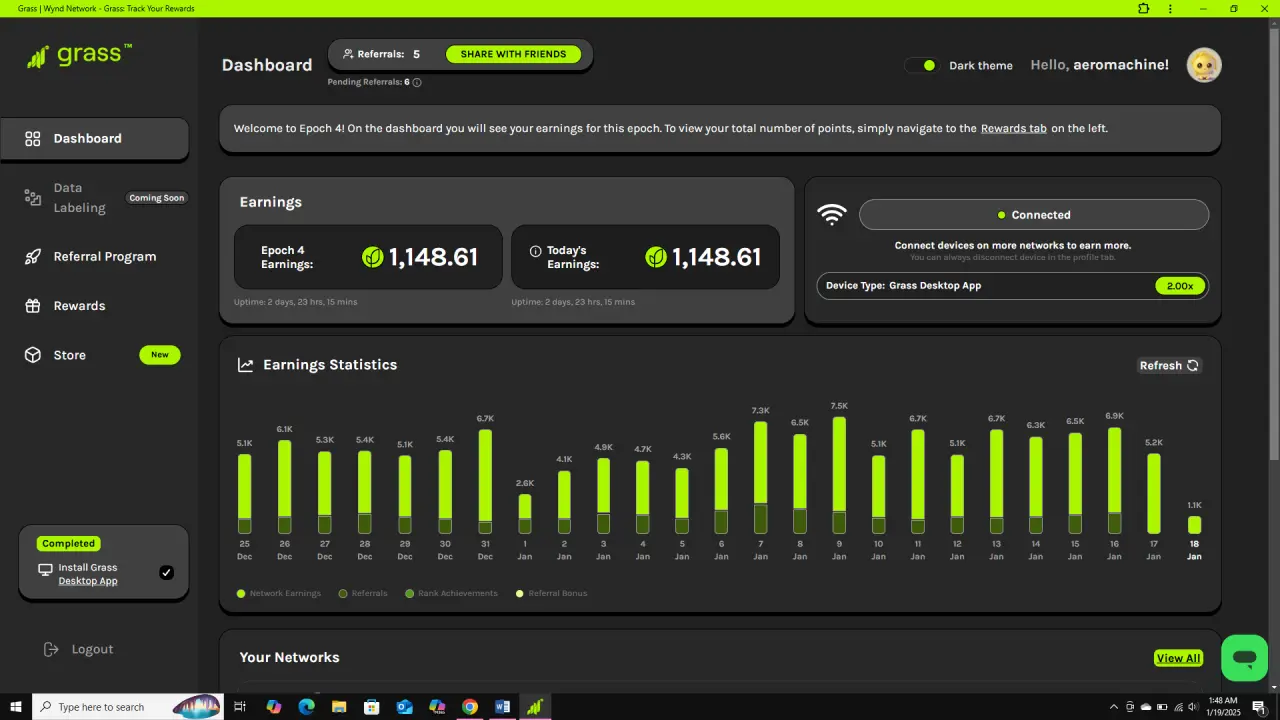
Task: Toggle the Dark theme switch
Action: (x=921, y=65)
